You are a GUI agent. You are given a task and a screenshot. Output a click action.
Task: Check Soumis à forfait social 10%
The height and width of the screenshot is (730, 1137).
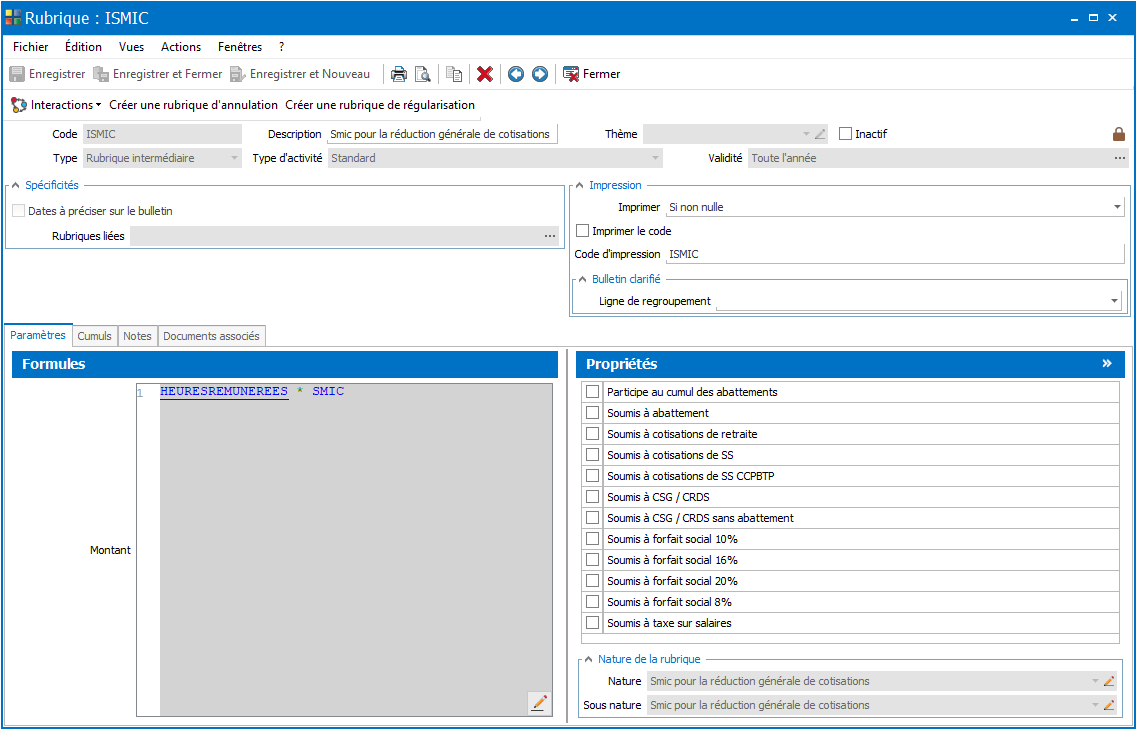[592, 539]
